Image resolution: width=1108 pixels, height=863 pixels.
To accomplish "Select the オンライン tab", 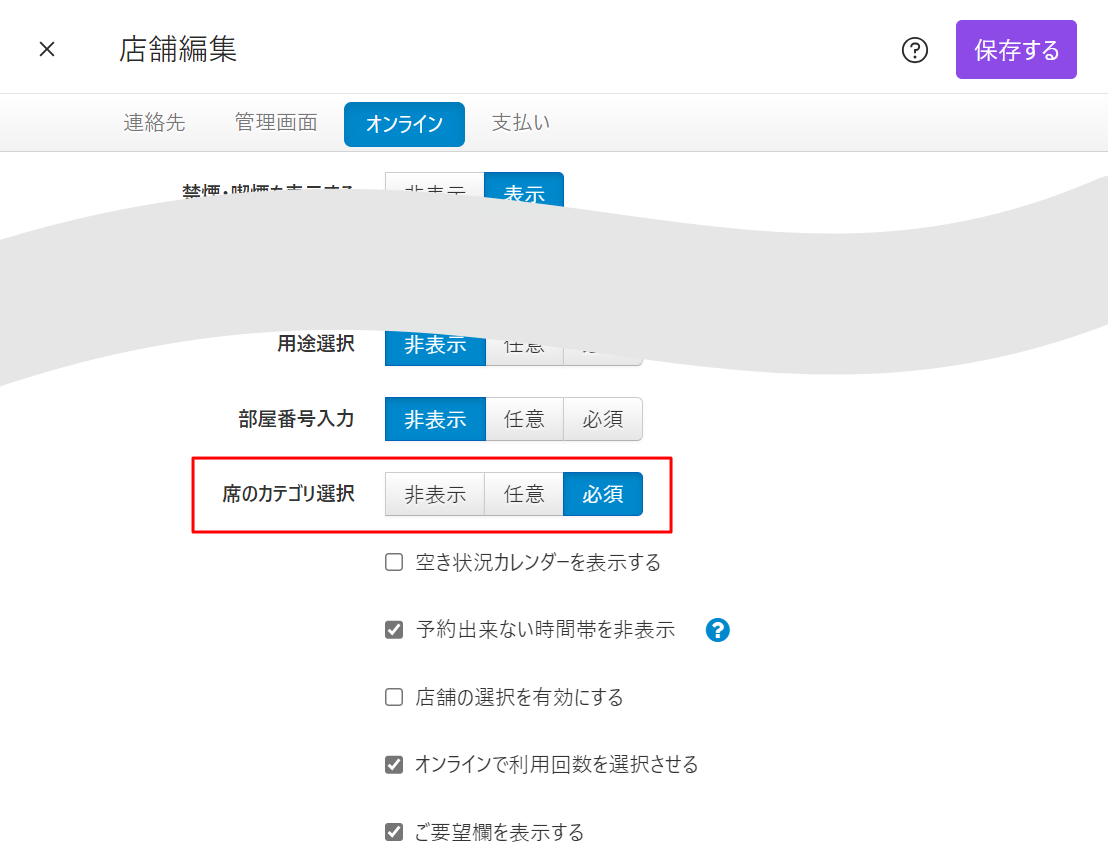I will (404, 124).
